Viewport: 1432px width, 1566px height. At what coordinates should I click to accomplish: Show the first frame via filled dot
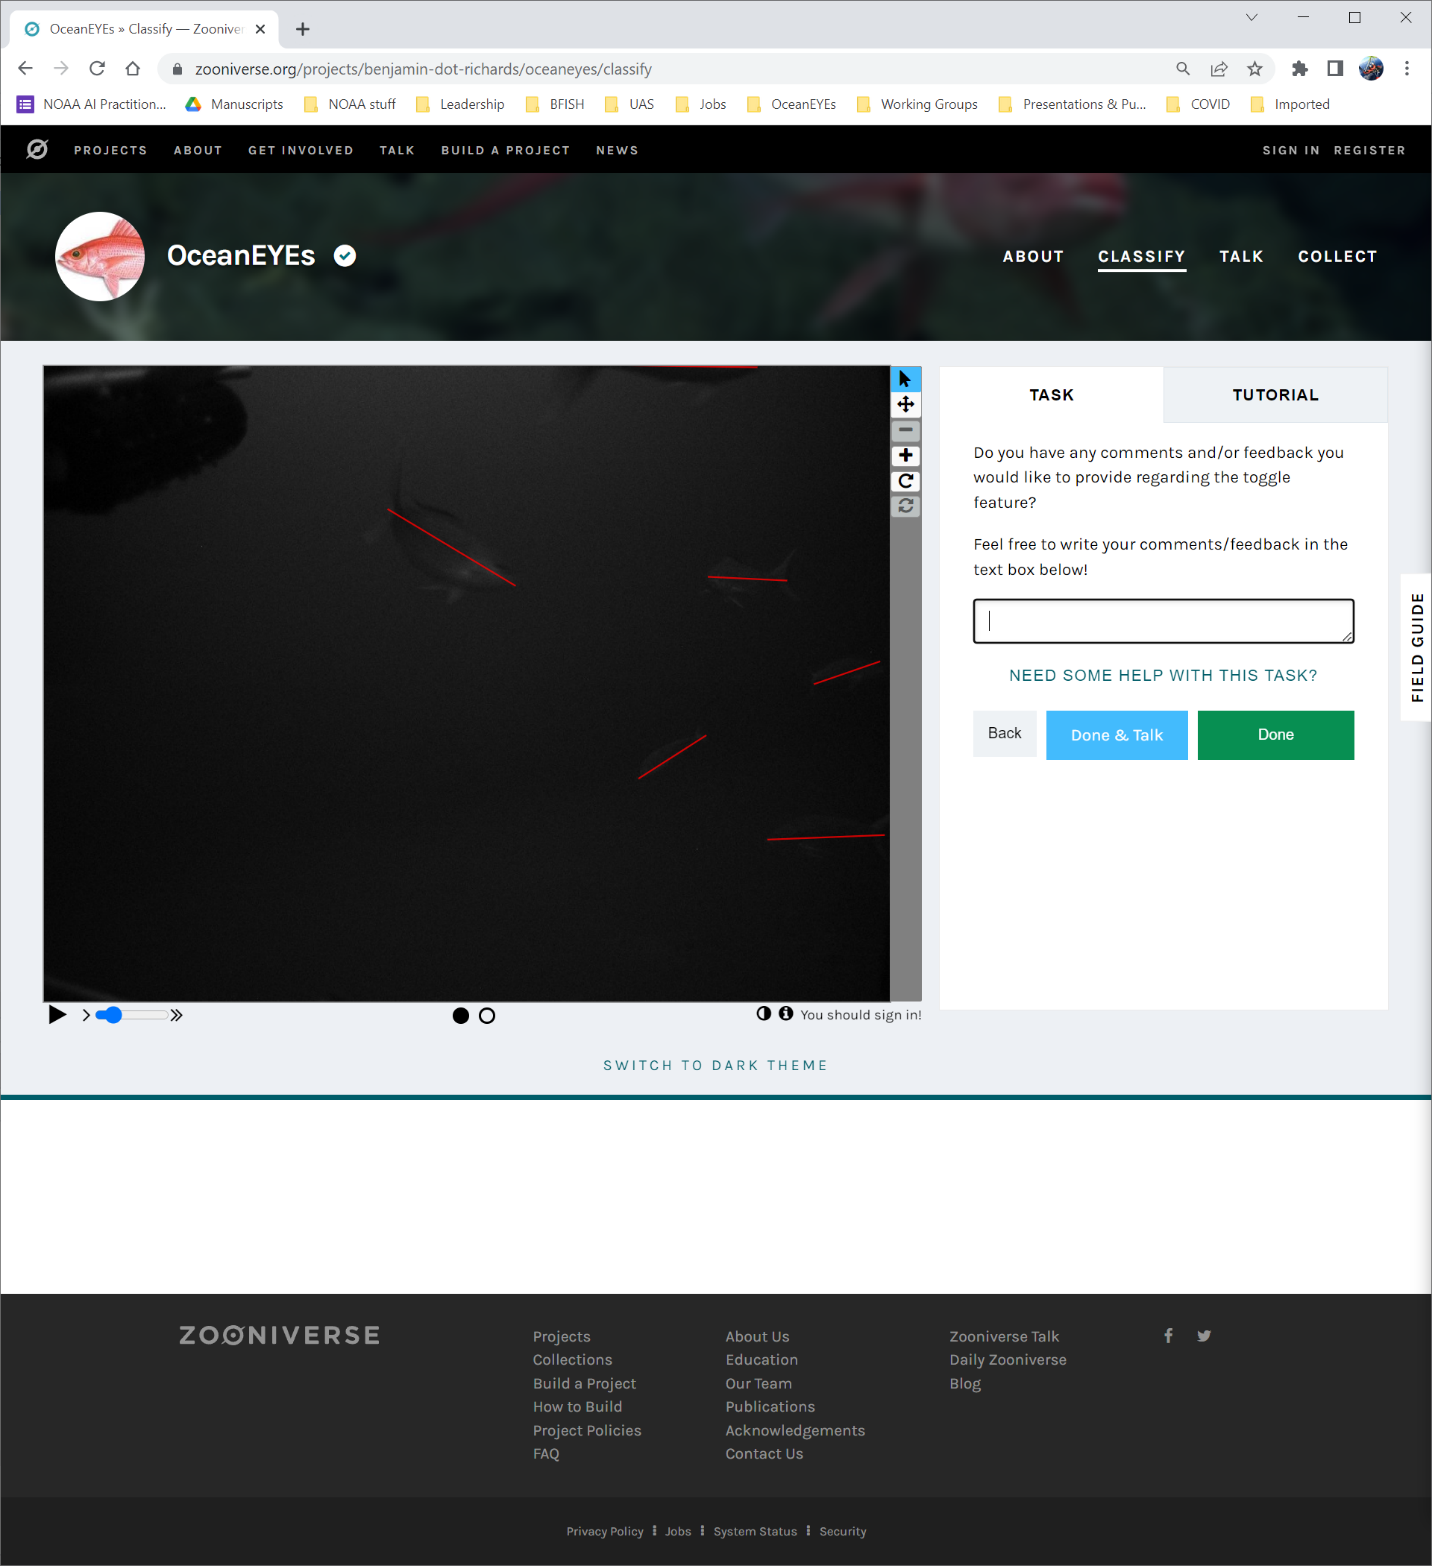pos(461,1016)
